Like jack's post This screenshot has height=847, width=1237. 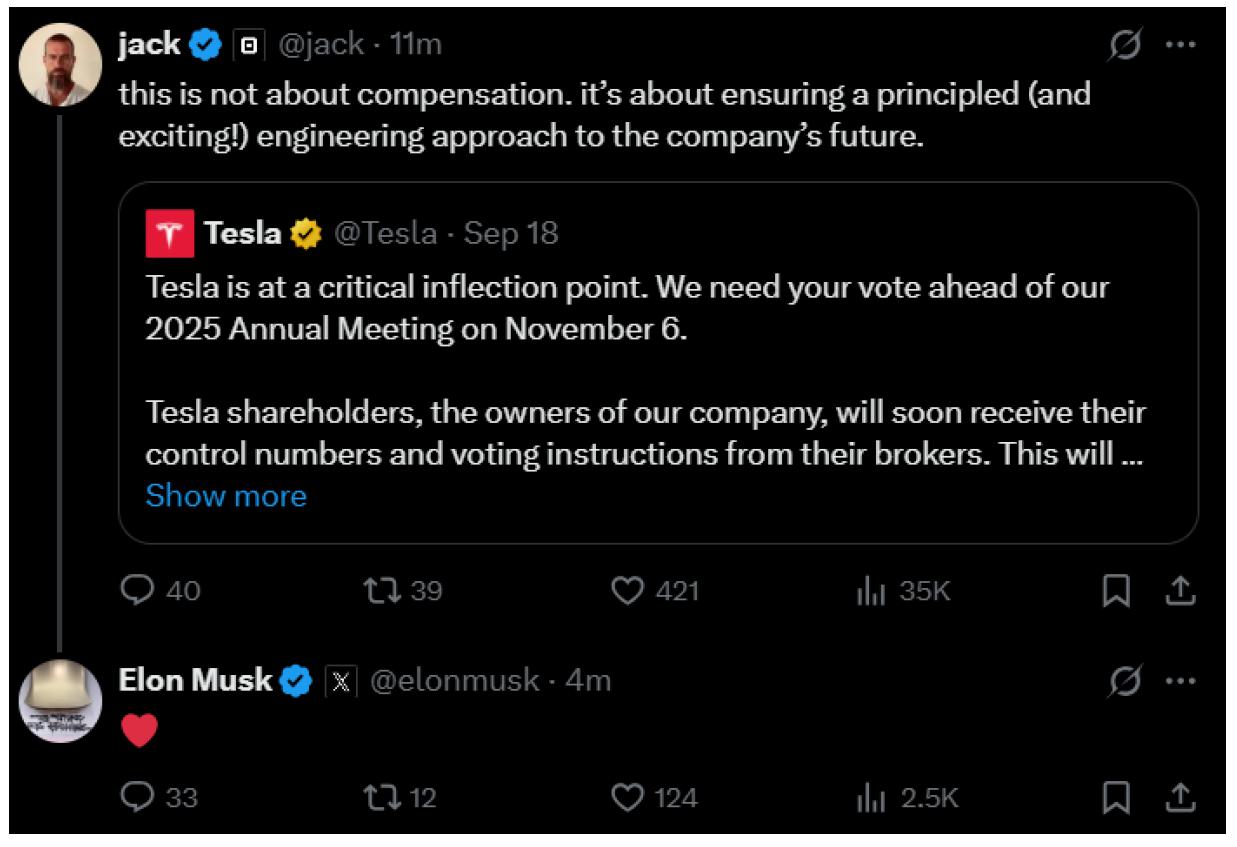click(628, 592)
